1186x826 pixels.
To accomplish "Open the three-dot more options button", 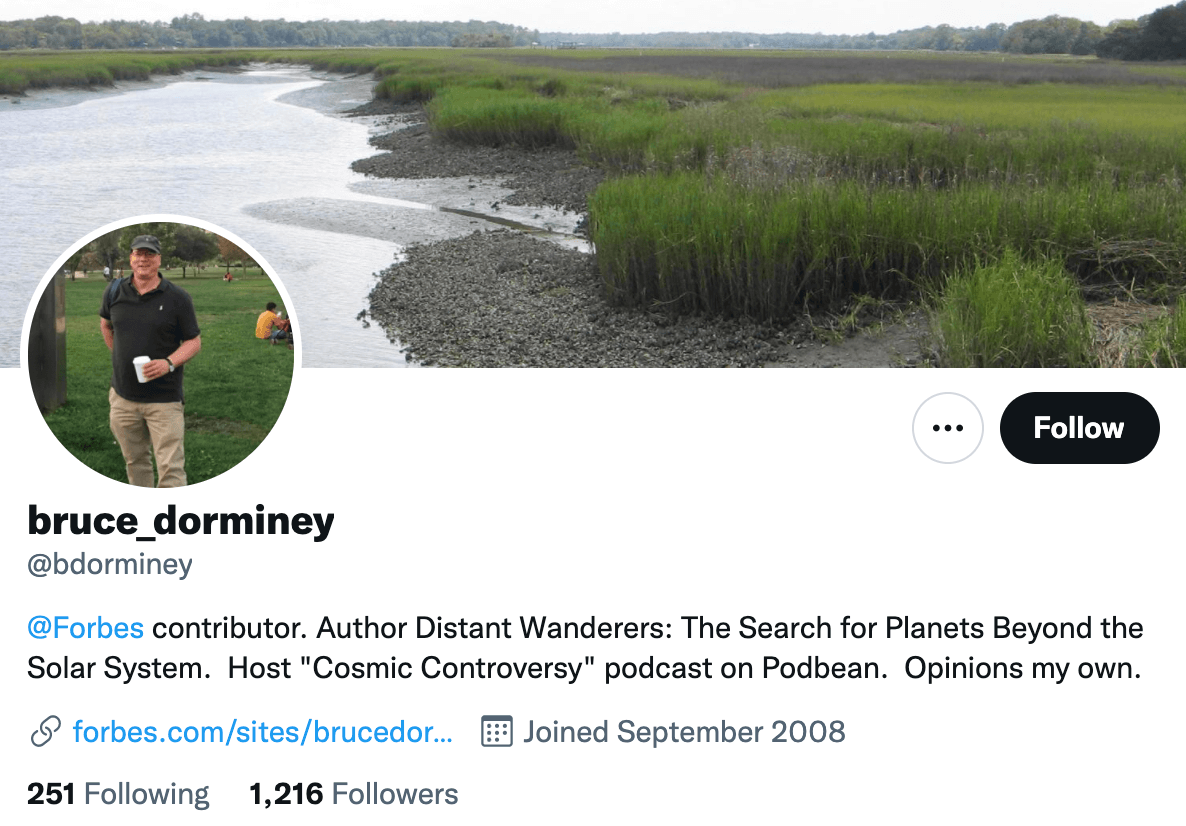I will click(947, 428).
